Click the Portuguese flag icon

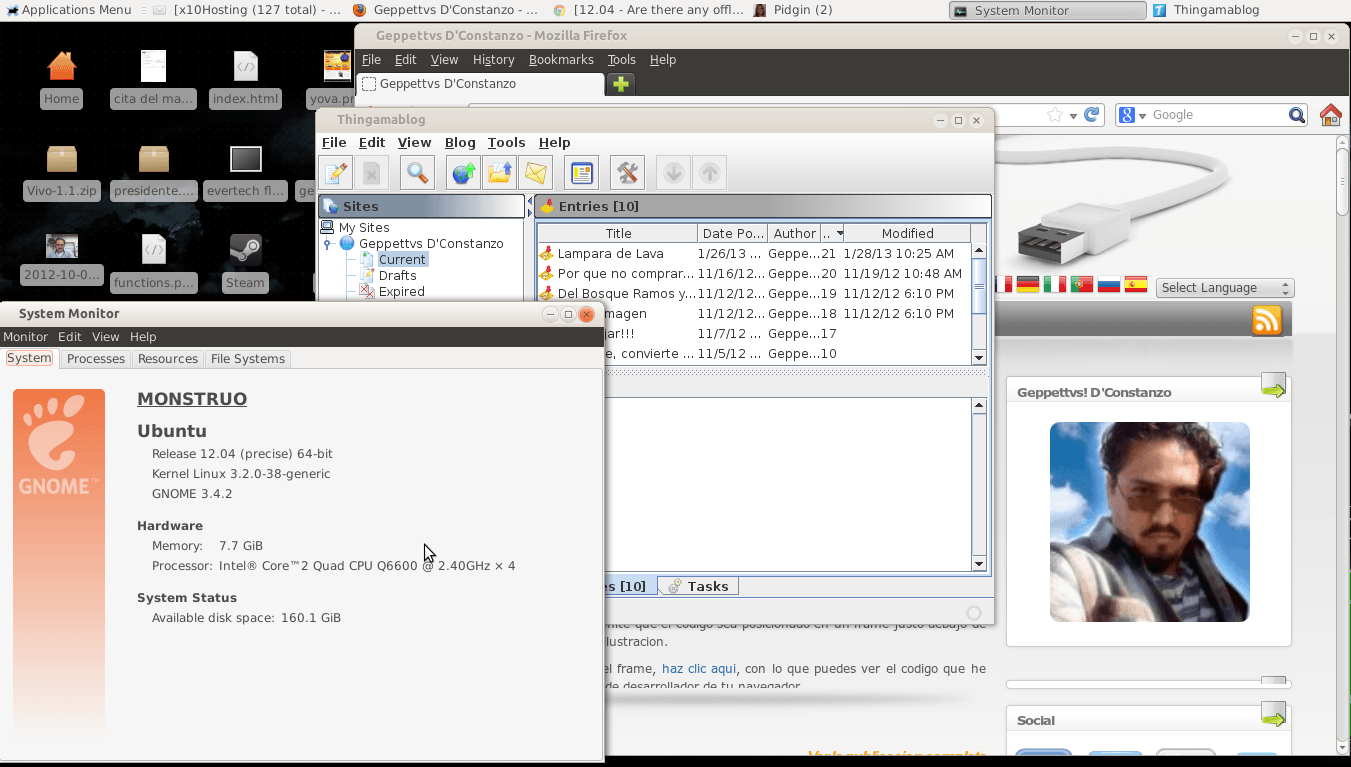[x=1081, y=284]
